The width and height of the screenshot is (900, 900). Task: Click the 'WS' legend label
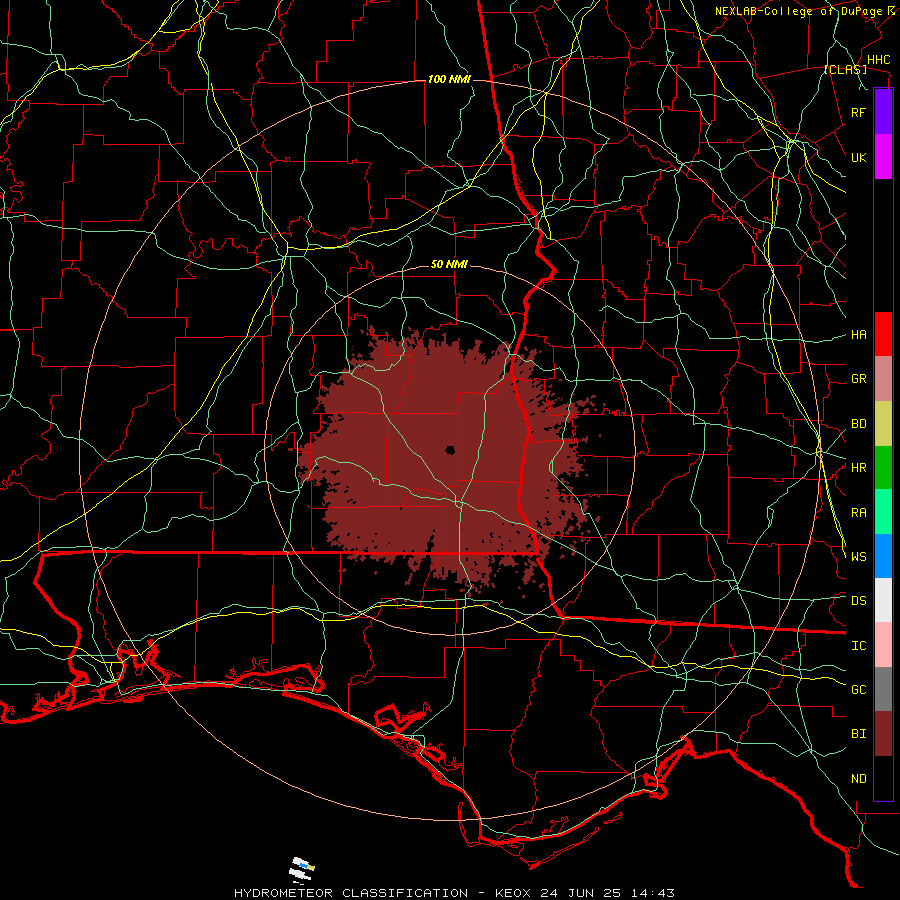[858, 557]
